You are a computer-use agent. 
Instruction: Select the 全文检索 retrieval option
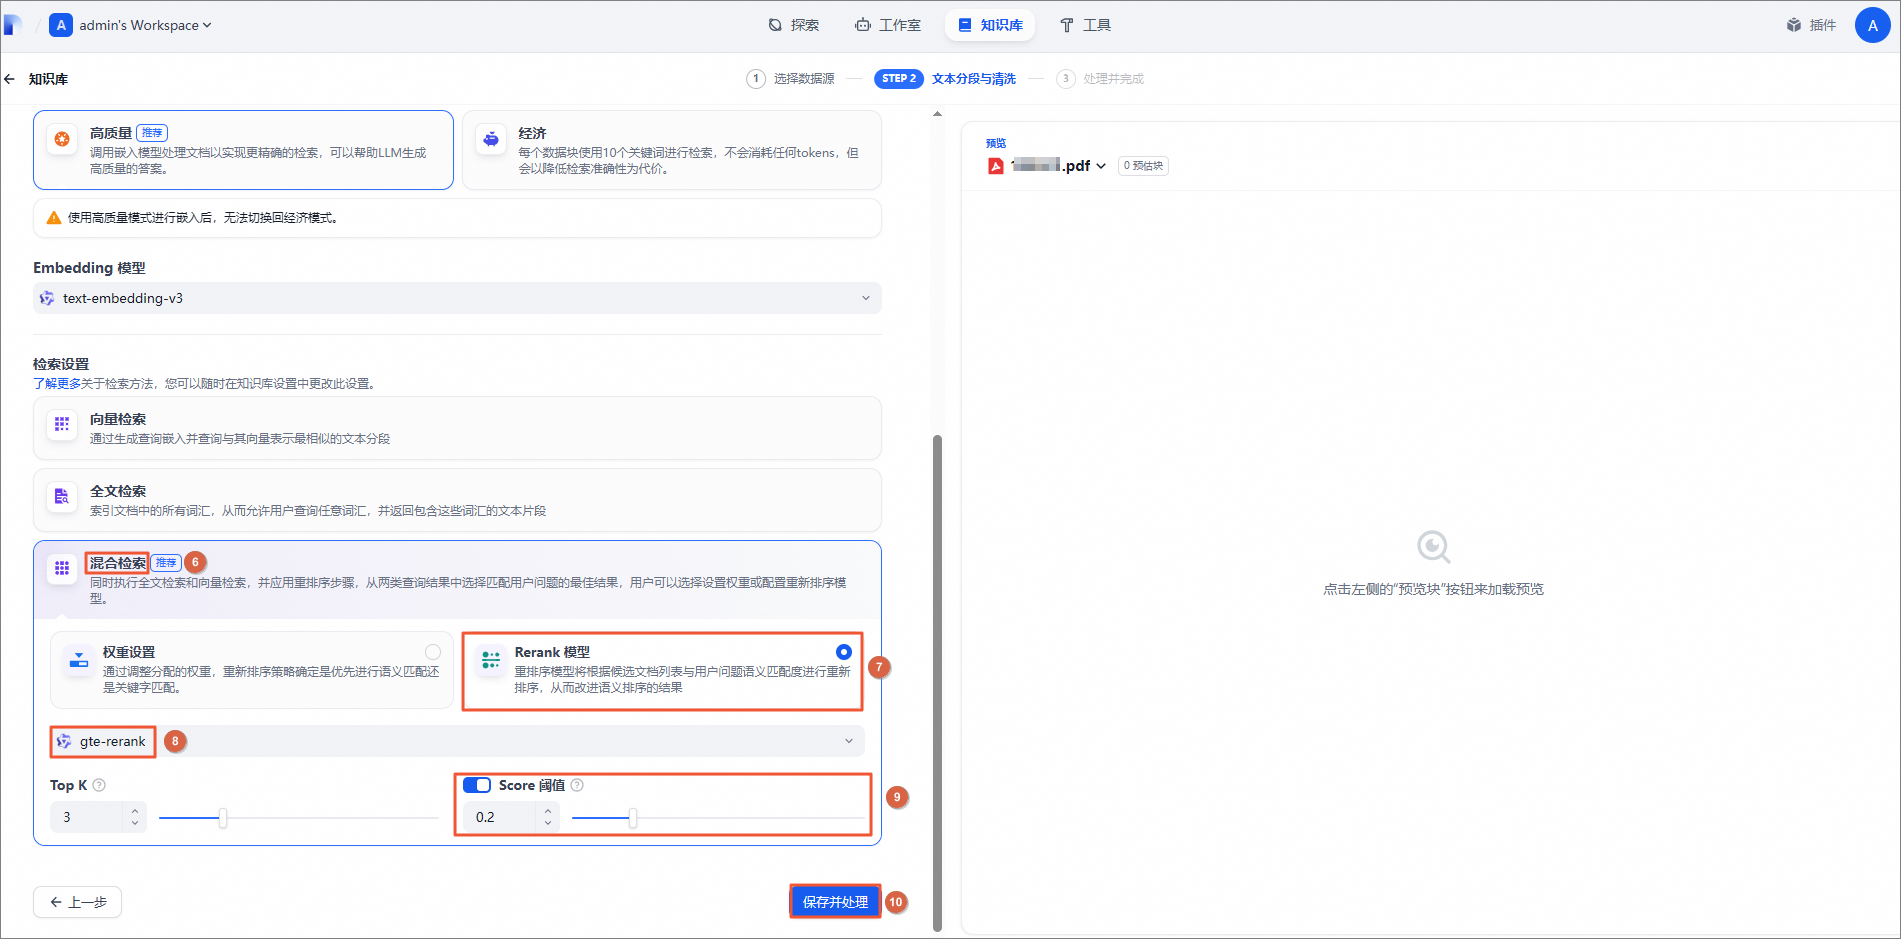(457, 500)
